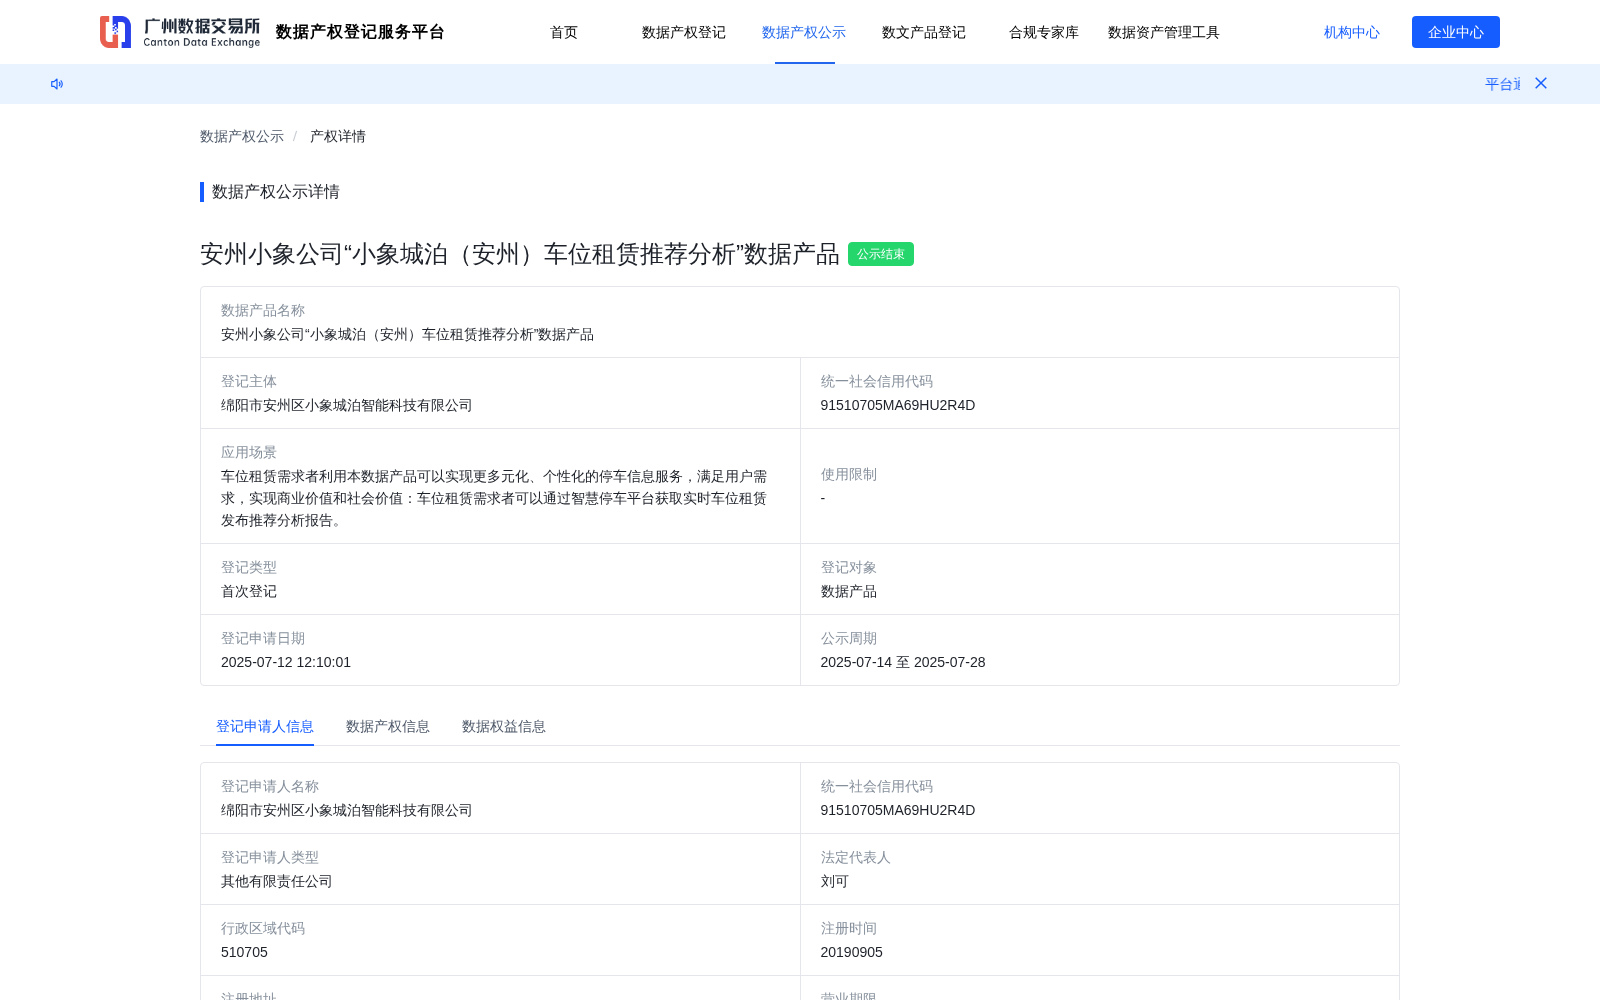1600x1000 pixels.
Task: Click the Canton Data Exchange logo
Action: pyautogui.click(x=180, y=32)
